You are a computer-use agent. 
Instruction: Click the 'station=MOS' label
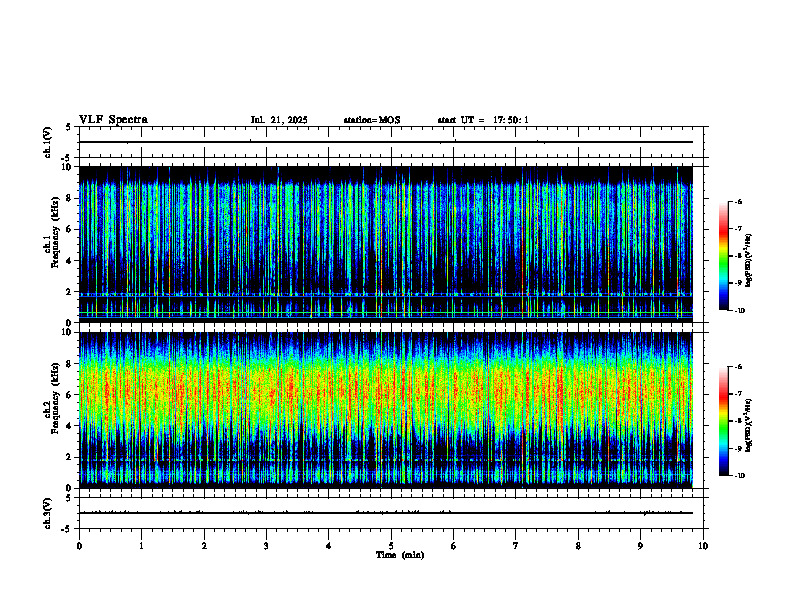pyautogui.click(x=372, y=120)
